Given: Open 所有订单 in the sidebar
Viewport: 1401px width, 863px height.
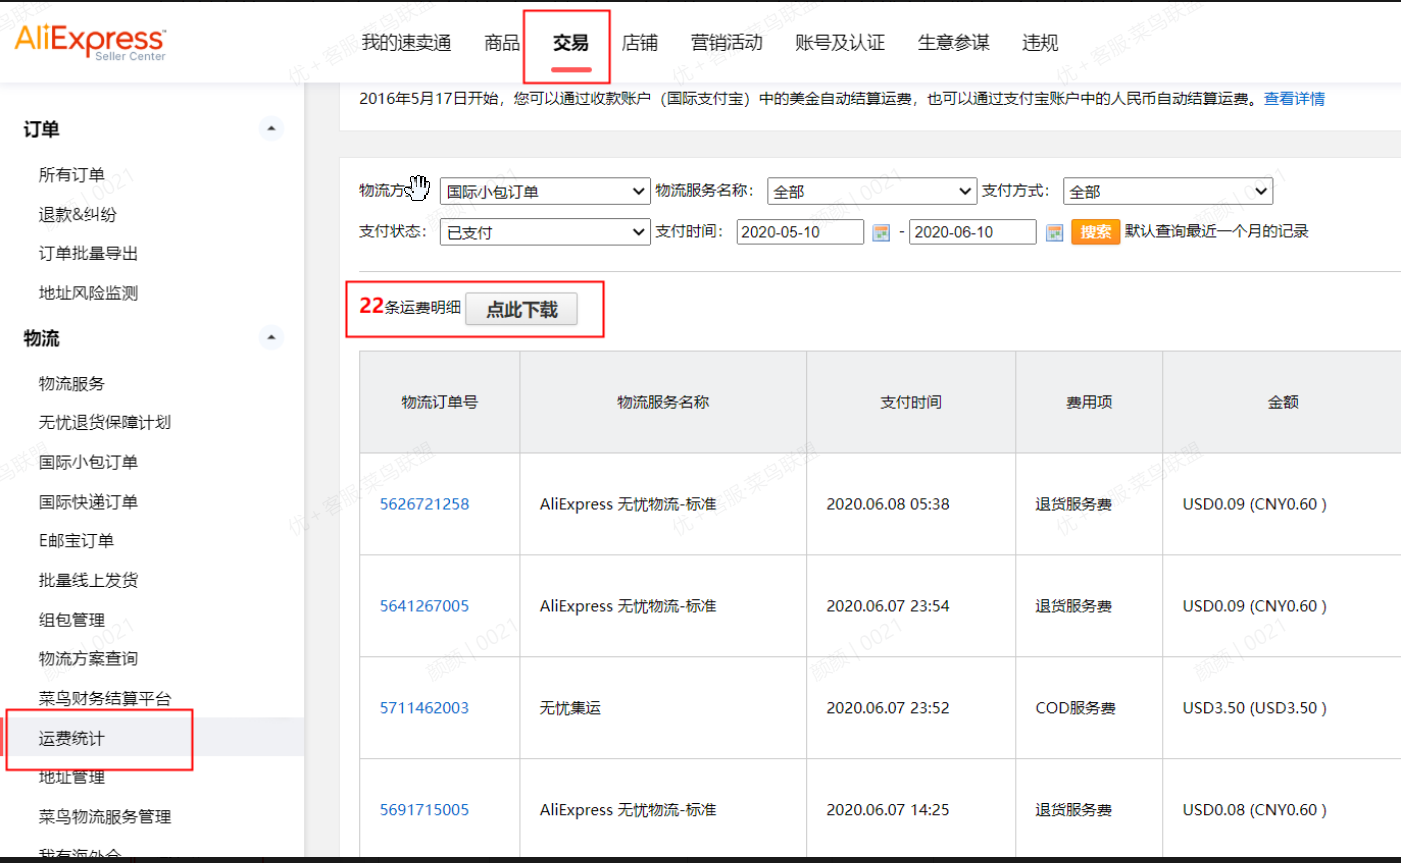Looking at the screenshot, I should tap(72, 175).
